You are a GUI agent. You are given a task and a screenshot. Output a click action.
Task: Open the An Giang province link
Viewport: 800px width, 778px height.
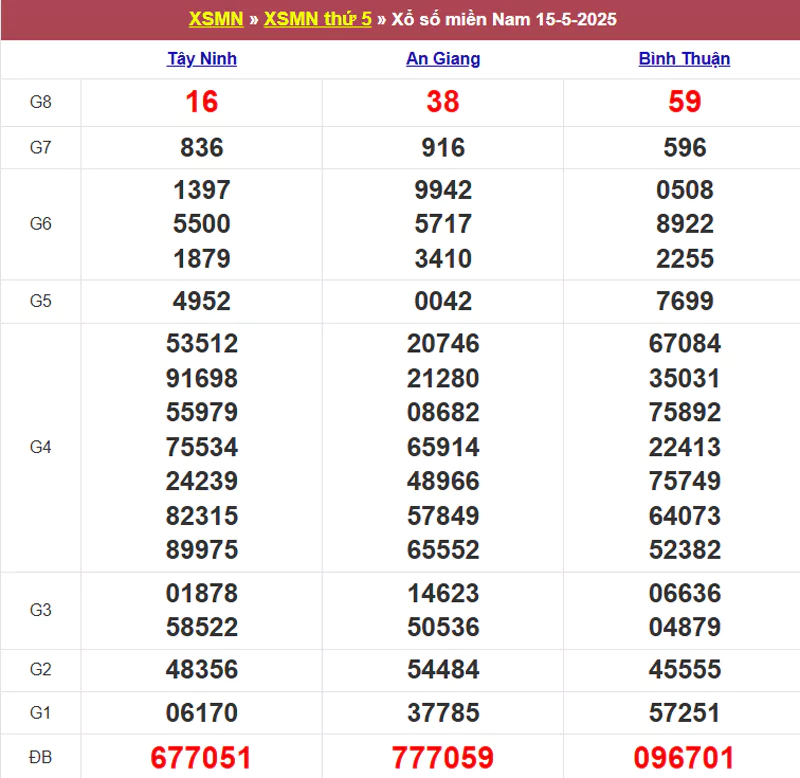443,59
